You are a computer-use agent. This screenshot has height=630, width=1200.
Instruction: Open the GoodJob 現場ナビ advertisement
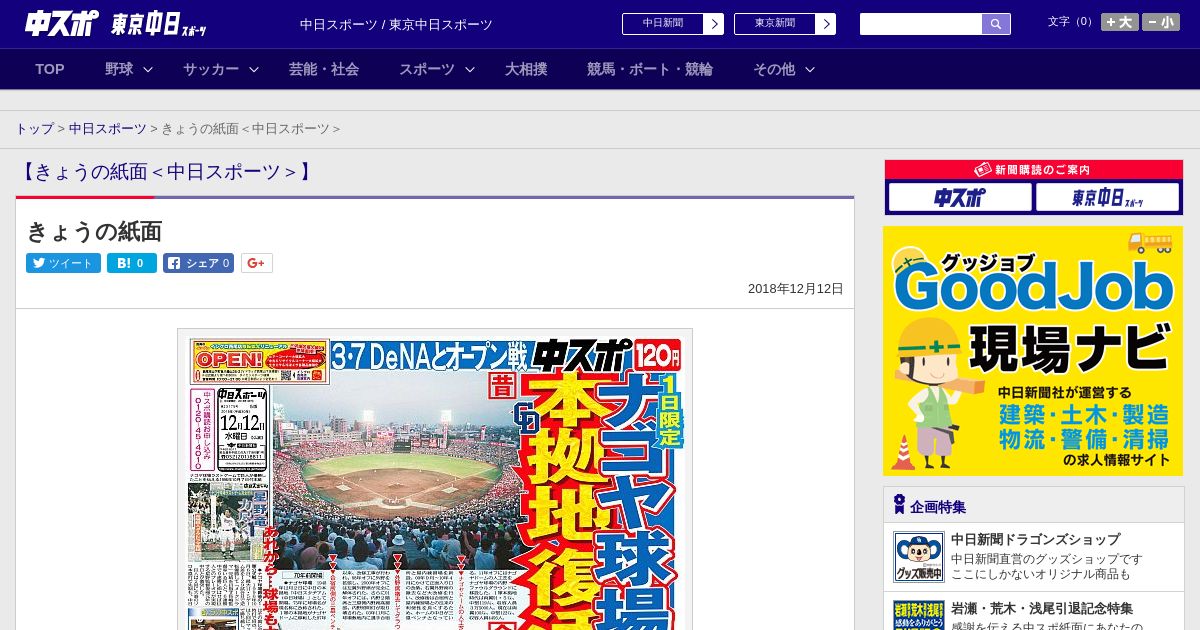tap(1033, 351)
